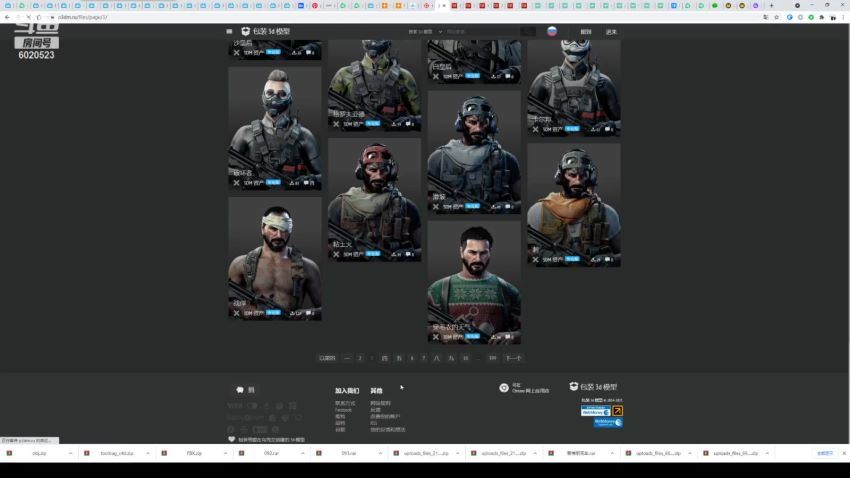This screenshot has width=850, height=478.
Task: Click the WebMoney attestation badge
Action: (x=595, y=411)
